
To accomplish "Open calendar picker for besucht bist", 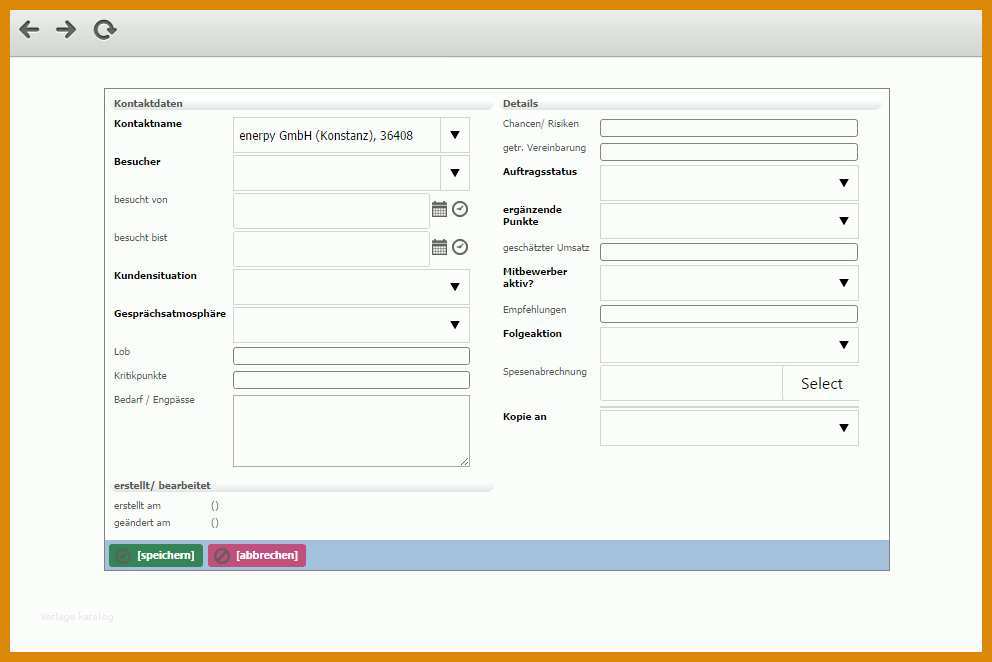I will coord(439,247).
